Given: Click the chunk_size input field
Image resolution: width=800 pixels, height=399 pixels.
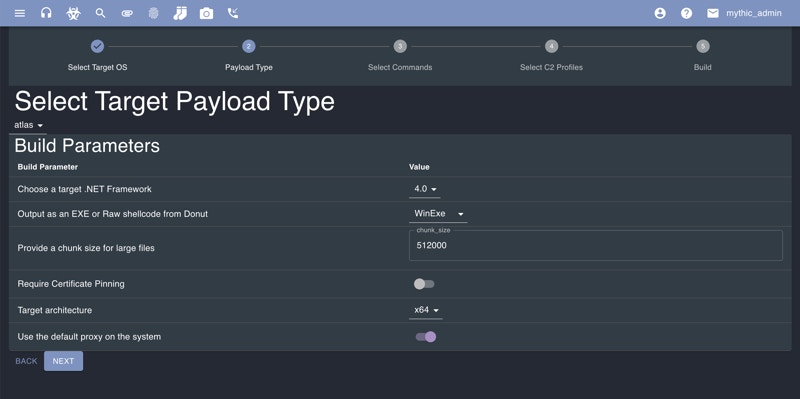Looking at the screenshot, I should click(x=596, y=245).
